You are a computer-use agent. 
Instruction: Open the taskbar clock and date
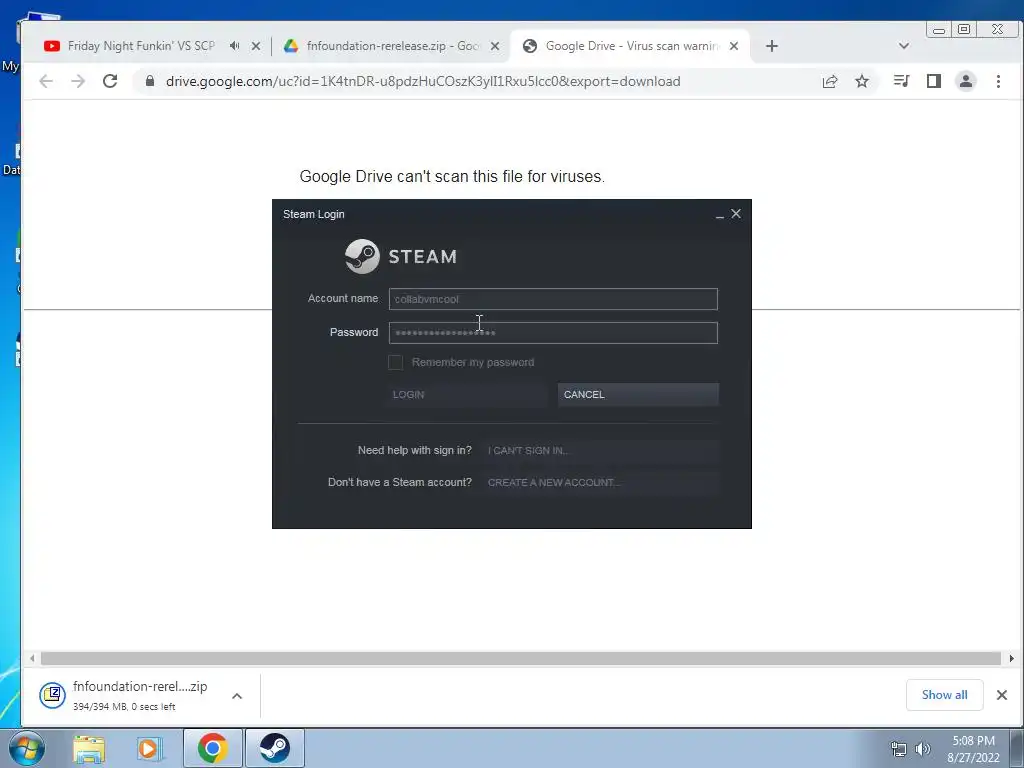pos(973,749)
